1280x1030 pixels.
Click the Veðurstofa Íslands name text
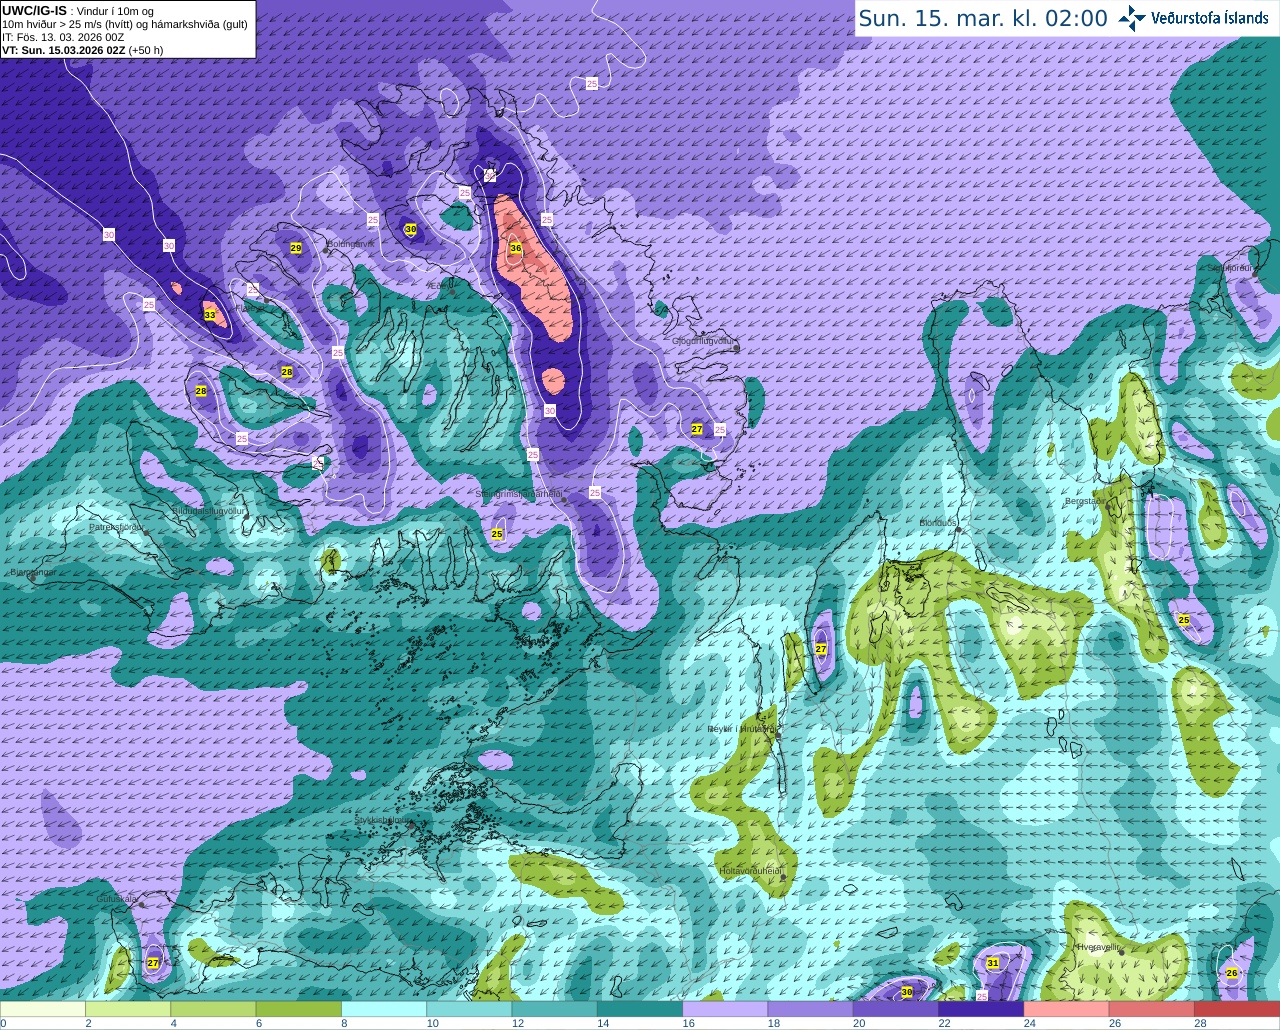[x=1209, y=18]
